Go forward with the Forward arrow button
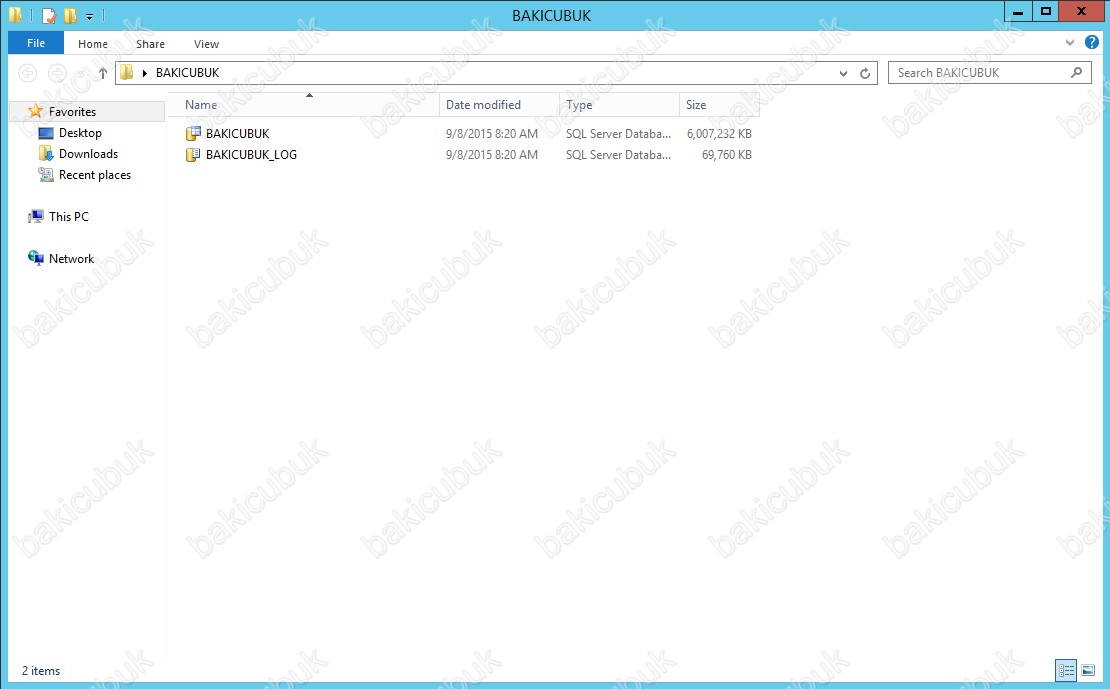 click(x=57, y=73)
